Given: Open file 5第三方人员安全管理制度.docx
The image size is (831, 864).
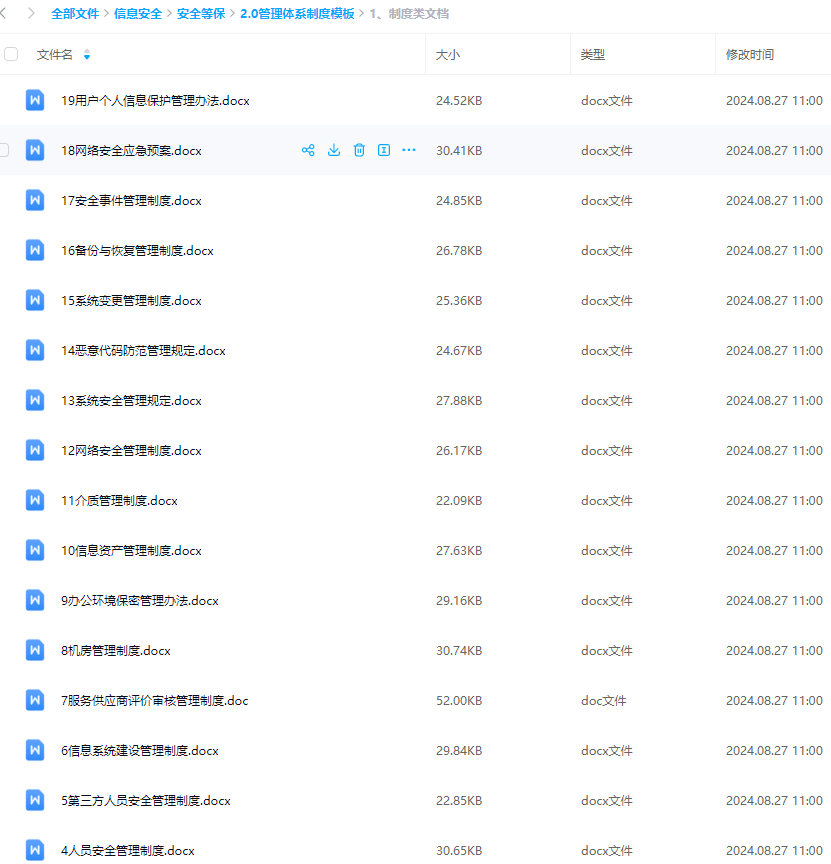Looking at the screenshot, I should click(x=146, y=800).
